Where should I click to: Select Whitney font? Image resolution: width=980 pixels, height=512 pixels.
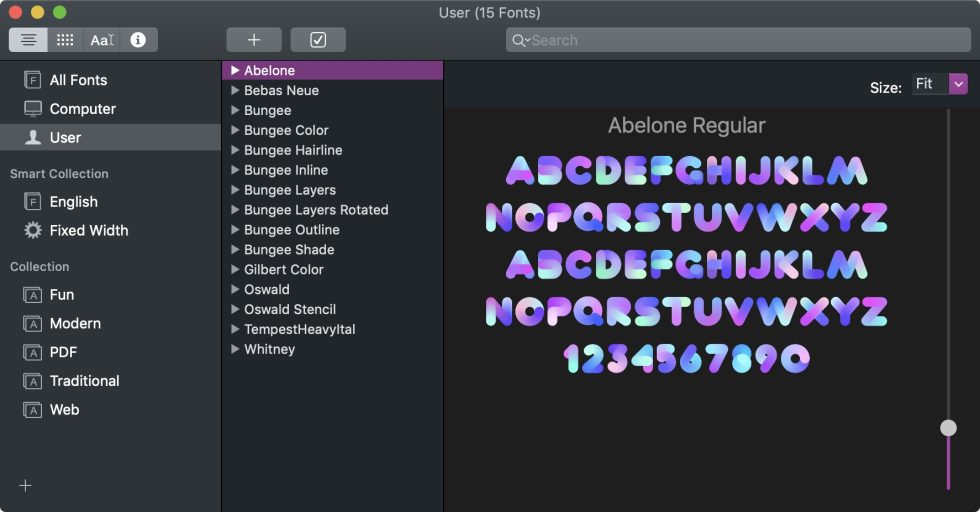[269, 349]
